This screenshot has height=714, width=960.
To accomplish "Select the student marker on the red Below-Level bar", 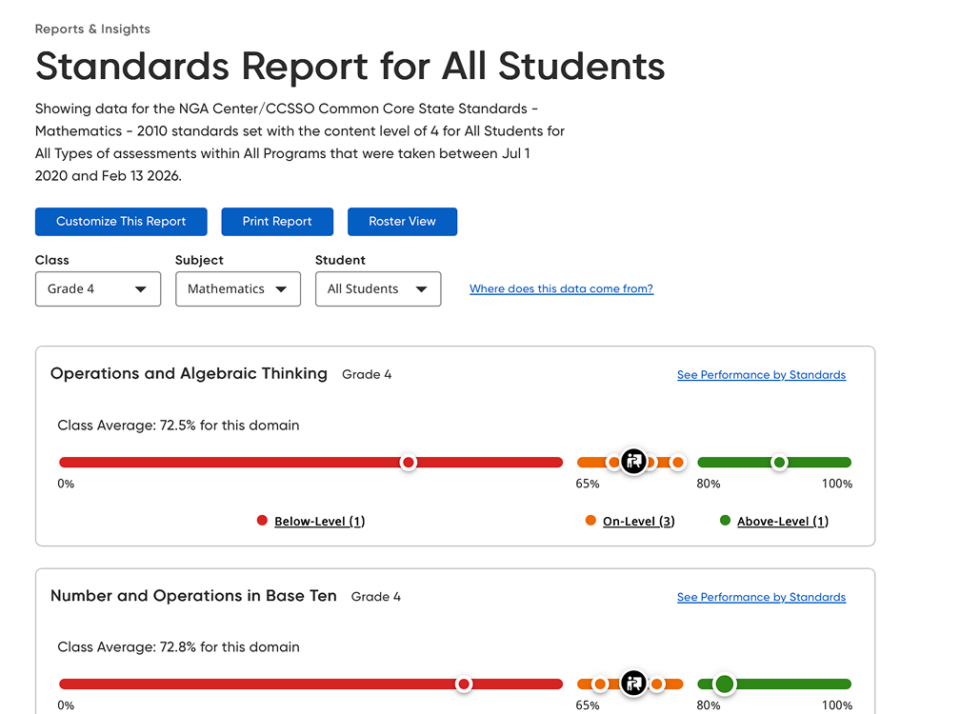I will click(408, 462).
